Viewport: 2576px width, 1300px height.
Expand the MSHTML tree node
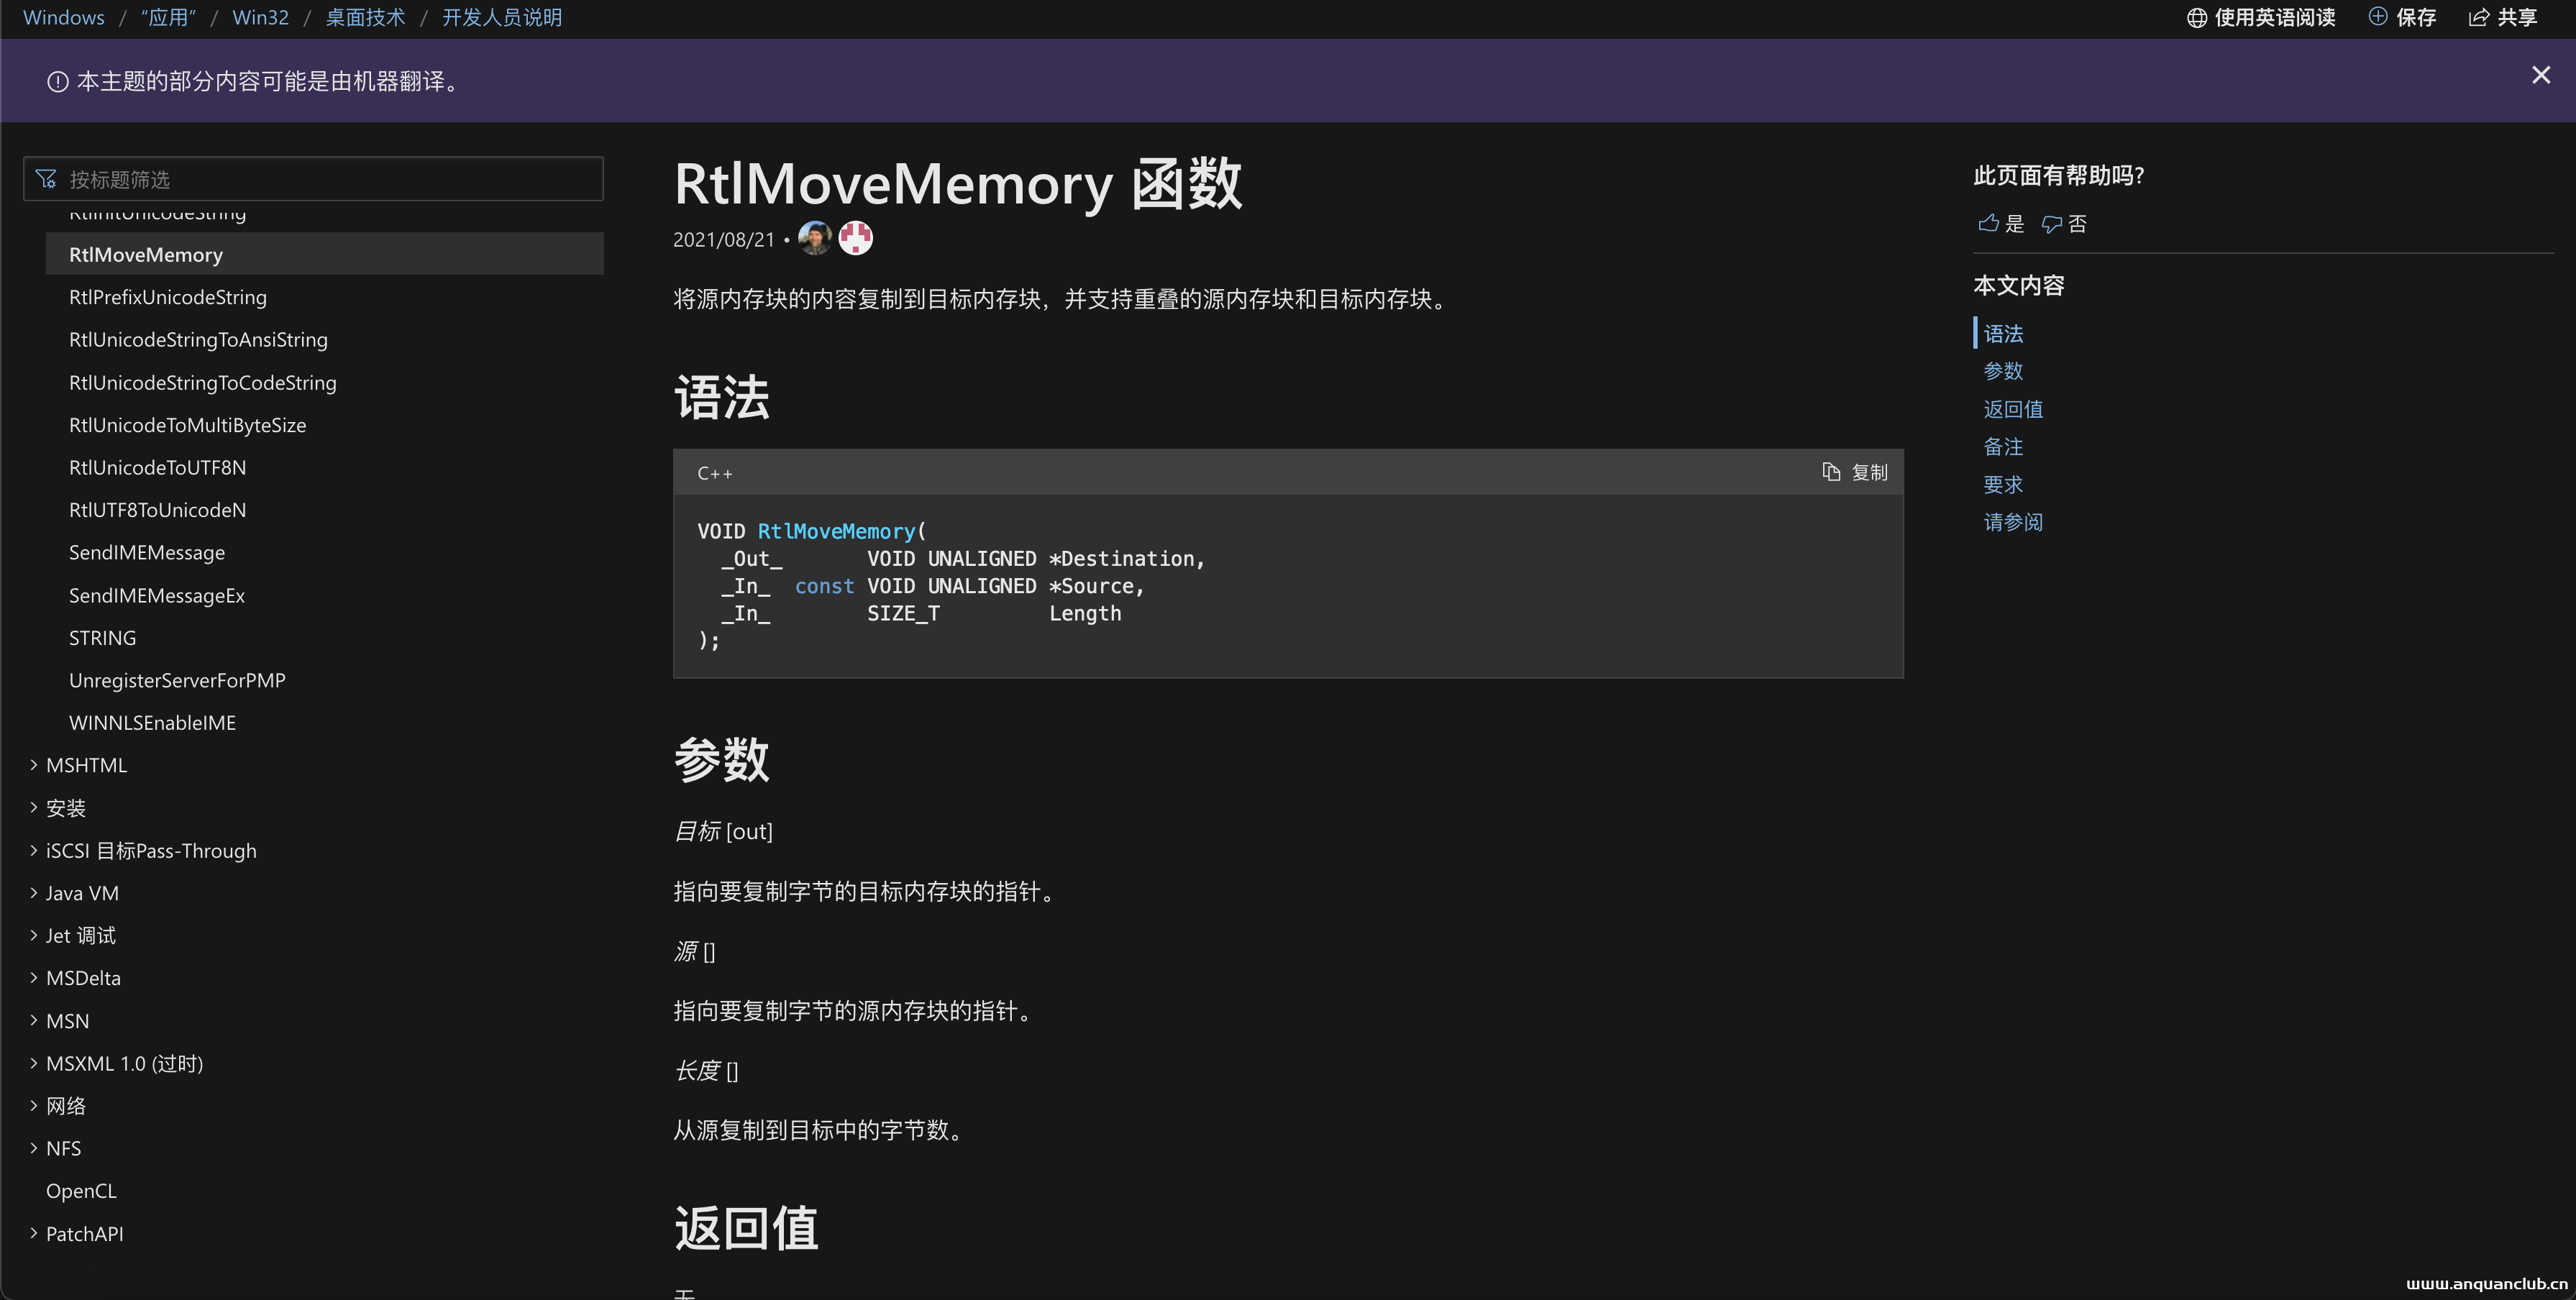pyautogui.click(x=33, y=765)
